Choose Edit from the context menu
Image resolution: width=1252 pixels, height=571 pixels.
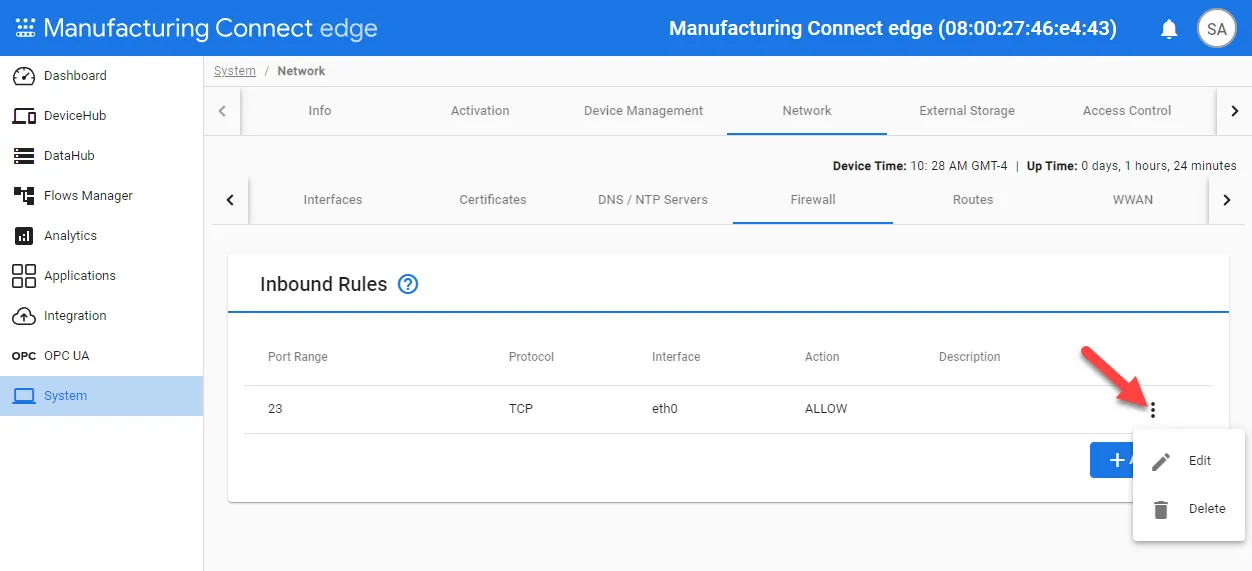tap(1189, 461)
